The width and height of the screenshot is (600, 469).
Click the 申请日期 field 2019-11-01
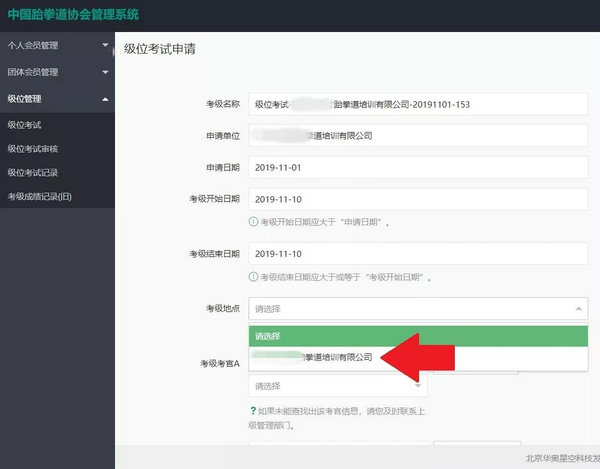pyautogui.click(x=418, y=167)
